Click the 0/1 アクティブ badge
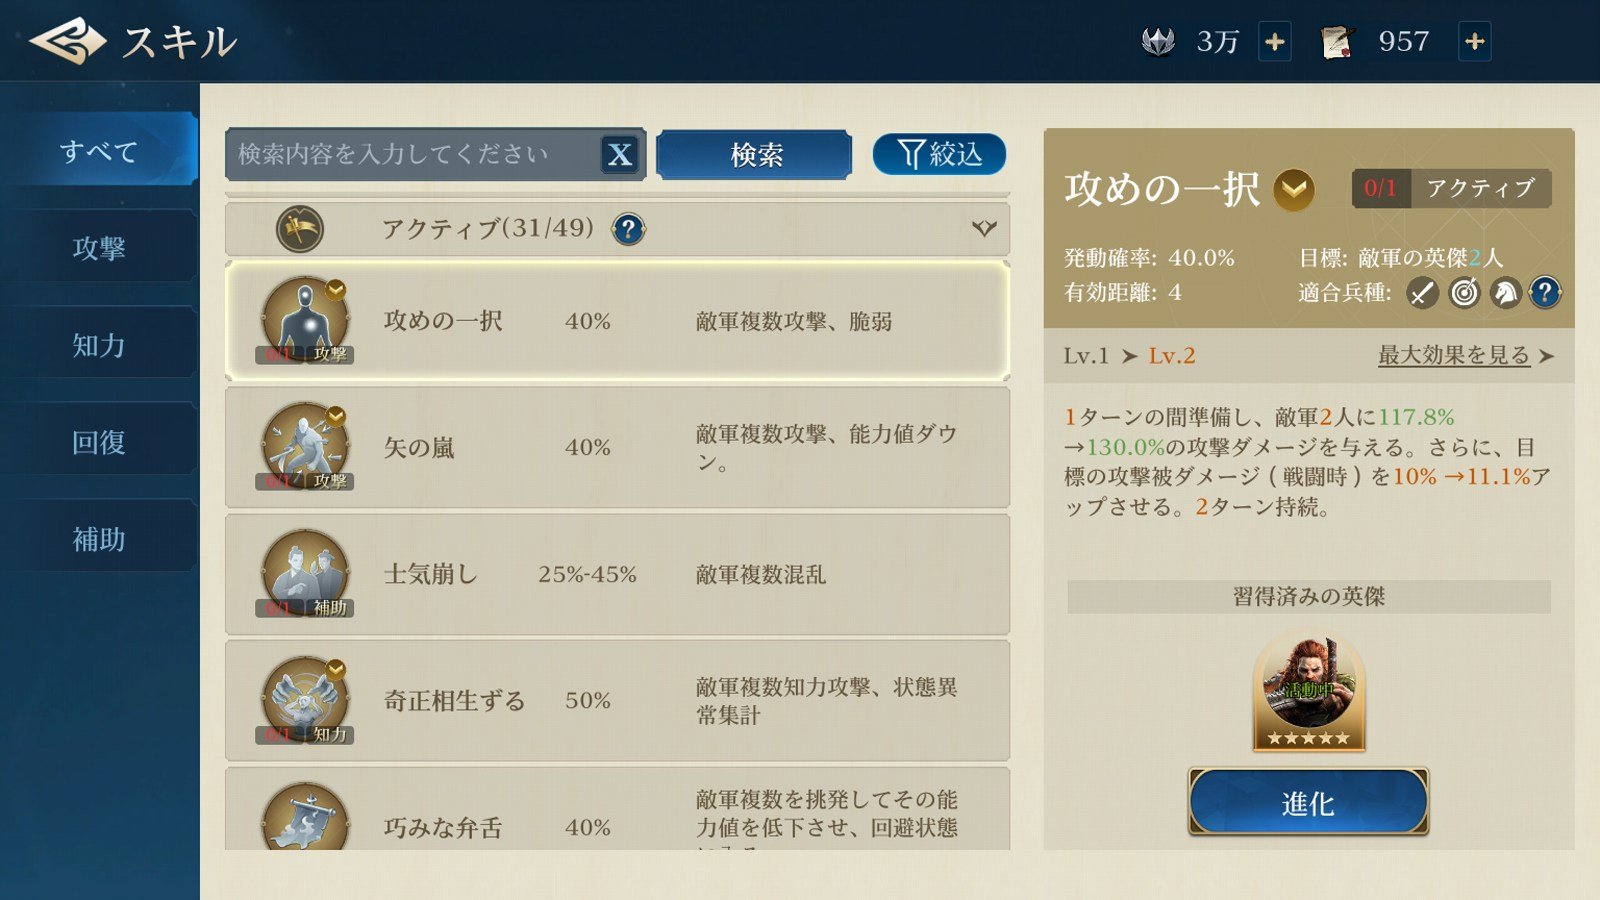This screenshot has height=900, width=1600. click(1451, 188)
